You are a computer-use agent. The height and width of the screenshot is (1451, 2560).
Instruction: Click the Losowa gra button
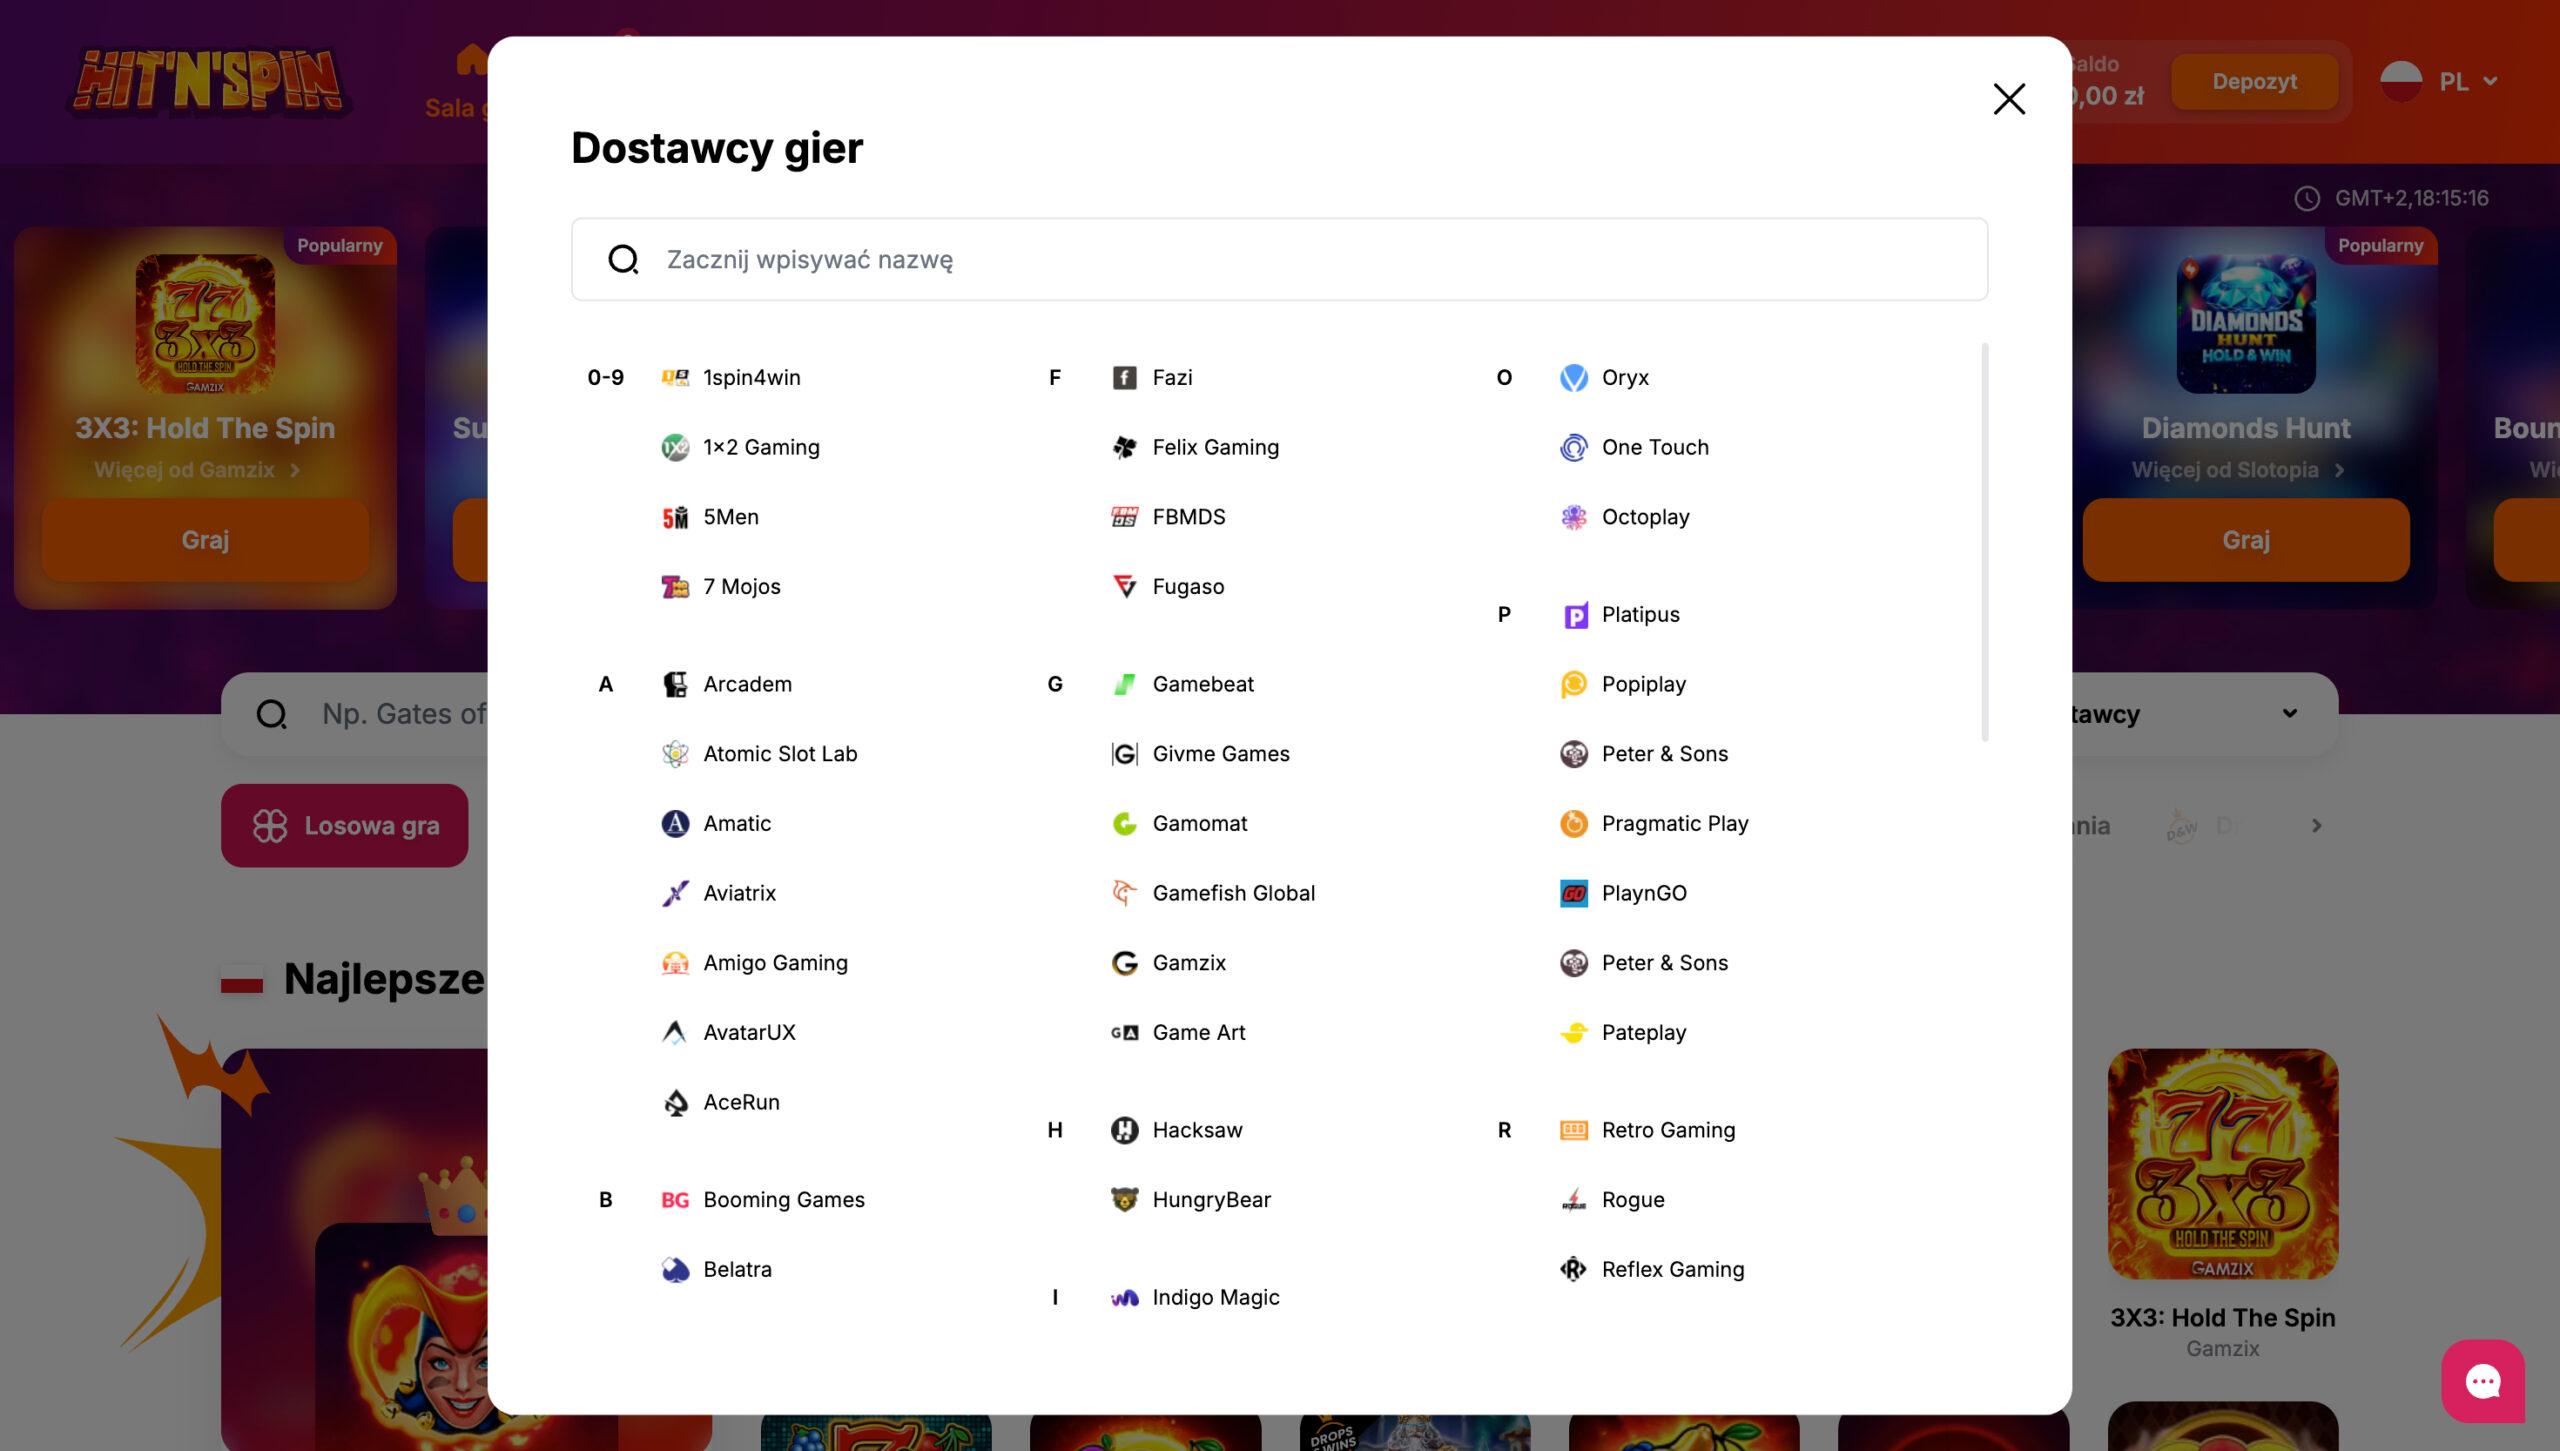[x=344, y=826]
